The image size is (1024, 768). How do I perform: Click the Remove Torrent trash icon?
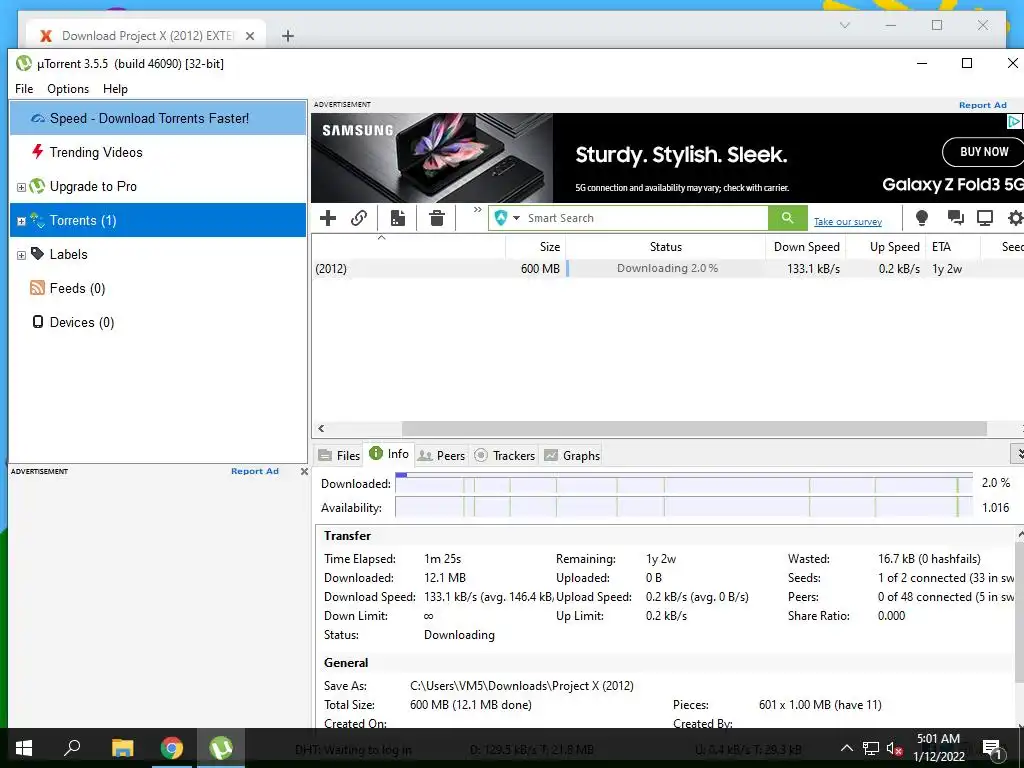tap(437, 218)
